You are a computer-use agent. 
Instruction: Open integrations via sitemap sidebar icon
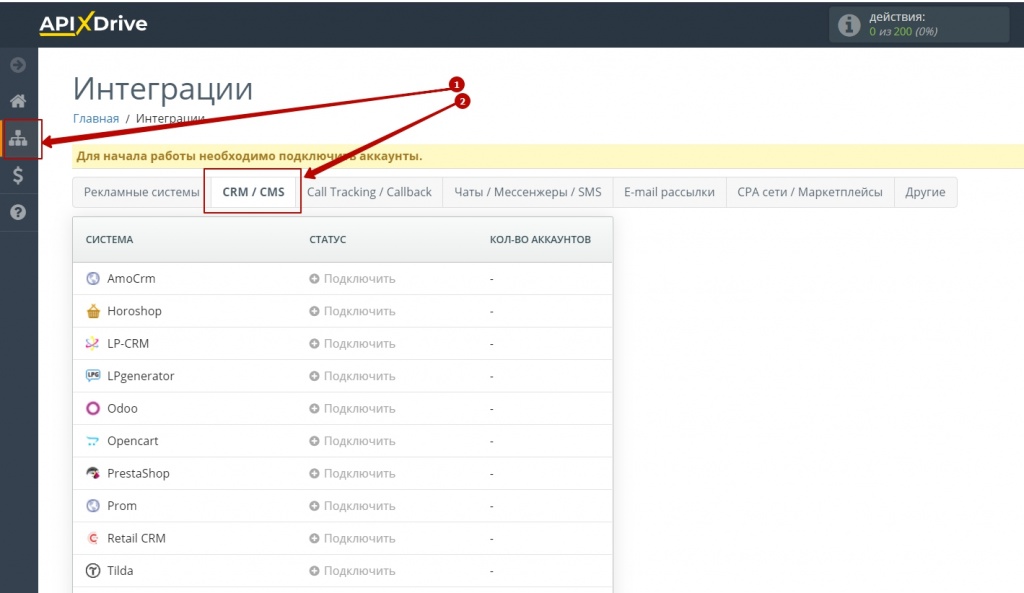pos(18,138)
